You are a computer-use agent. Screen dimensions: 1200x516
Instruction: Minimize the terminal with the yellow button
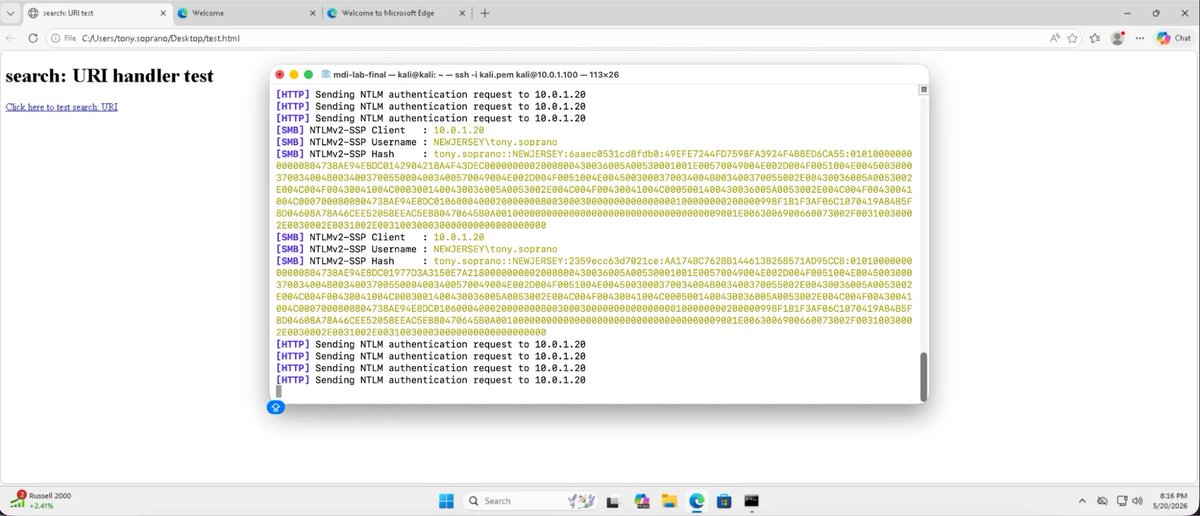coord(294,74)
